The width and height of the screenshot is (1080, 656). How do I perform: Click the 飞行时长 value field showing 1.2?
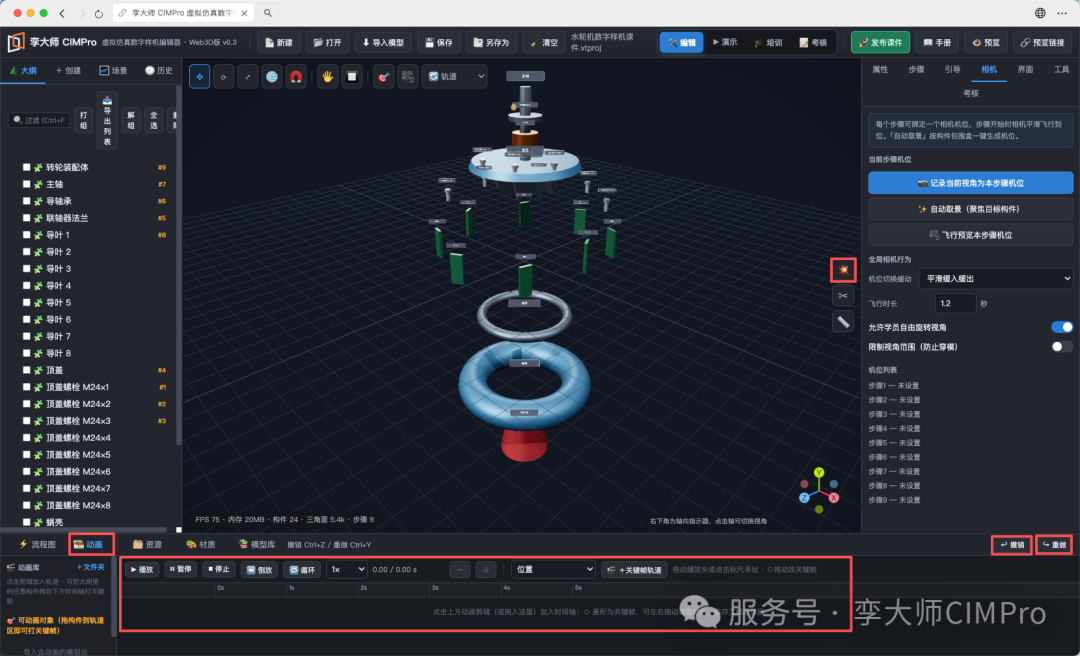click(955, 303)
